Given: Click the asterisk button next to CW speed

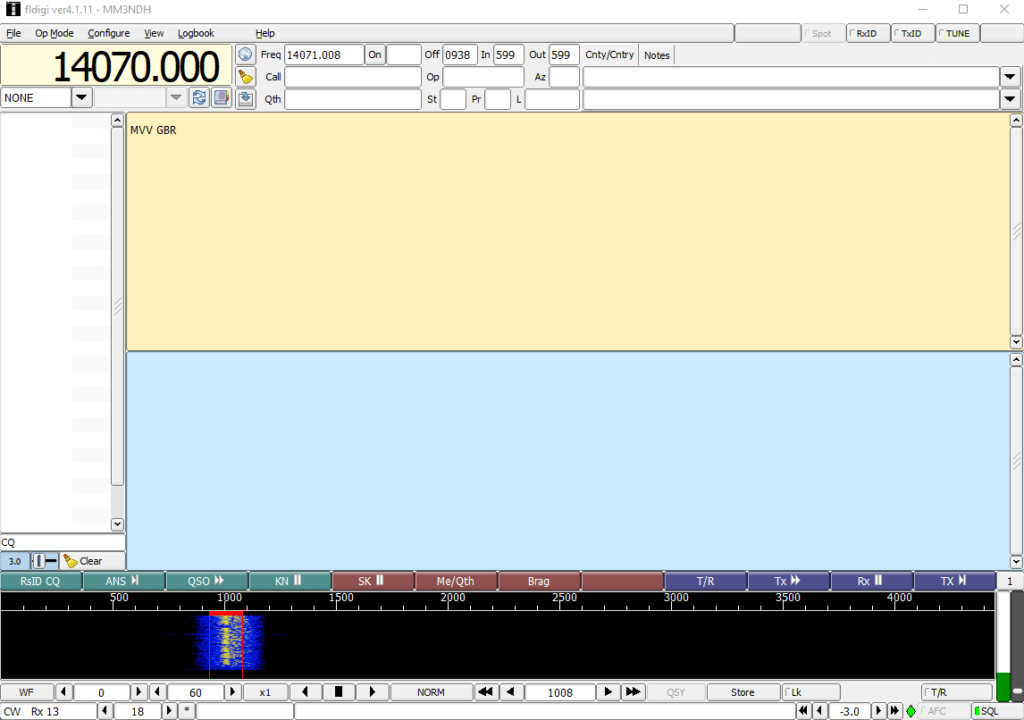Looking at the screenshot, I should tap(187, 711).
